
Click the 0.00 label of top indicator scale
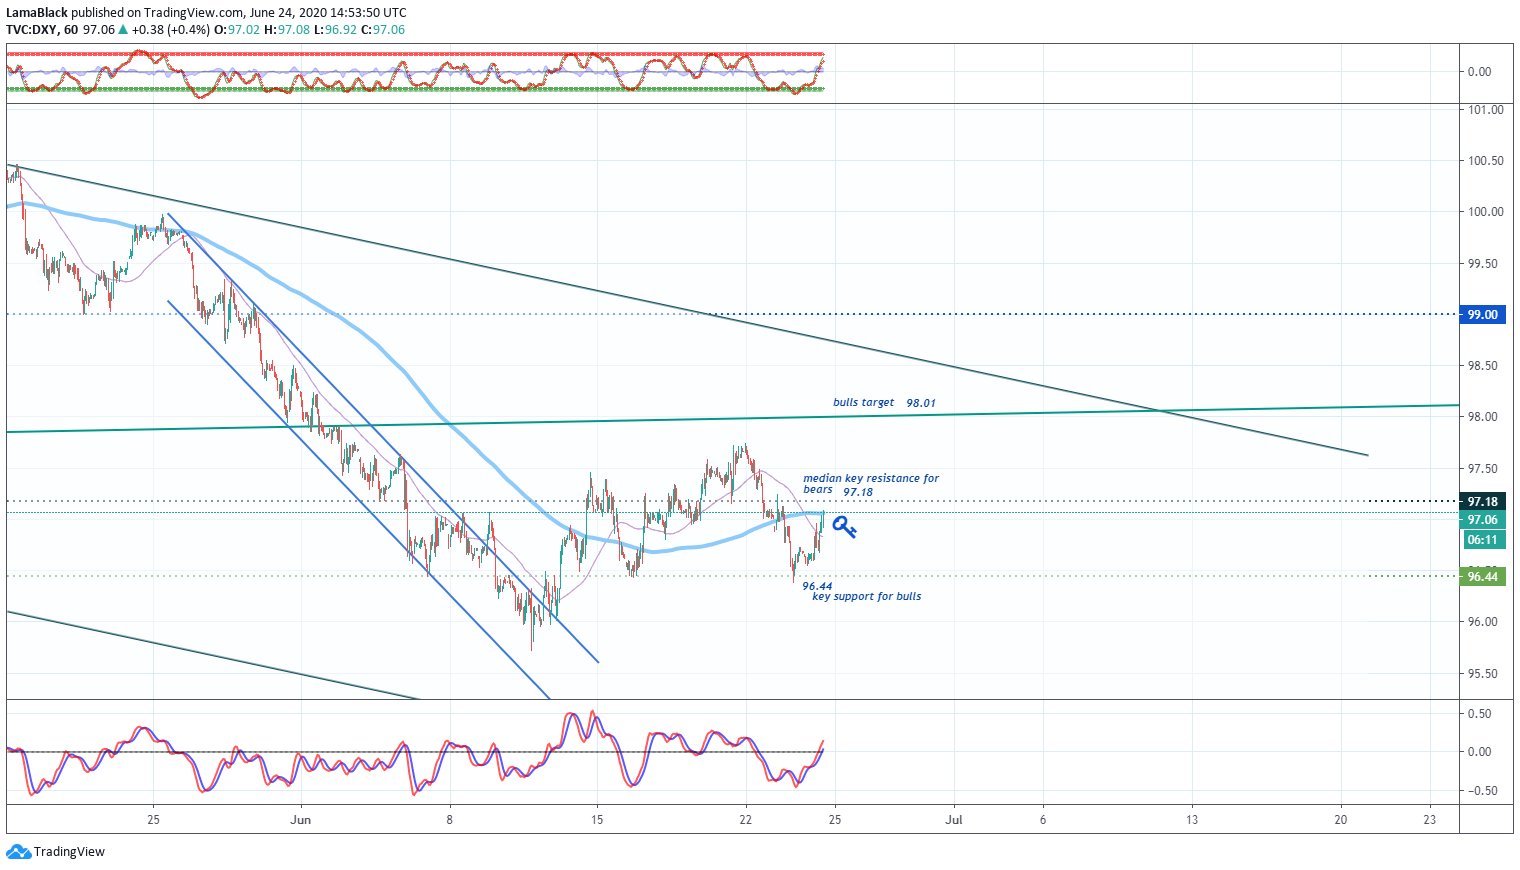pyautogui.click(x=1480, y=72)
